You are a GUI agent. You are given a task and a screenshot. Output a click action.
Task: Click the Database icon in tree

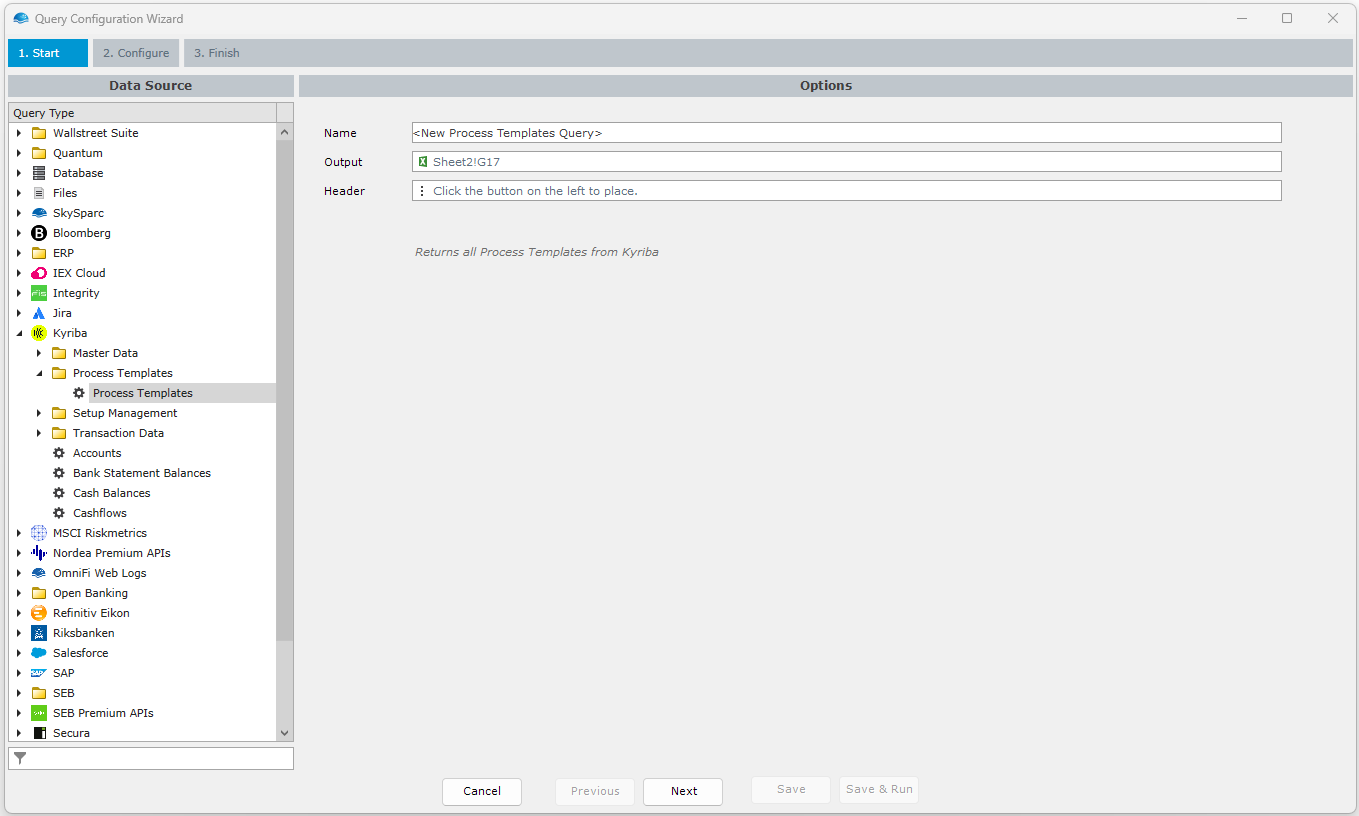(39, 173)
